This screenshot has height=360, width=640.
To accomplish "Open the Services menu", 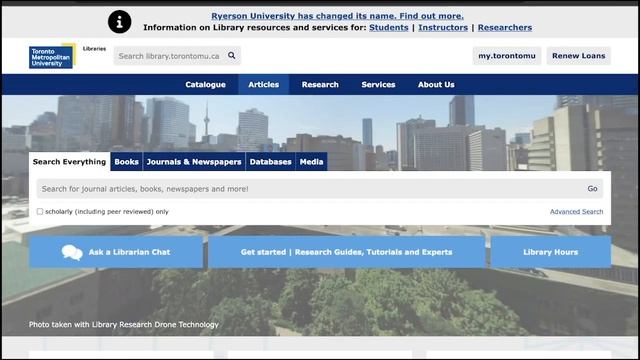I will (378, 84).
